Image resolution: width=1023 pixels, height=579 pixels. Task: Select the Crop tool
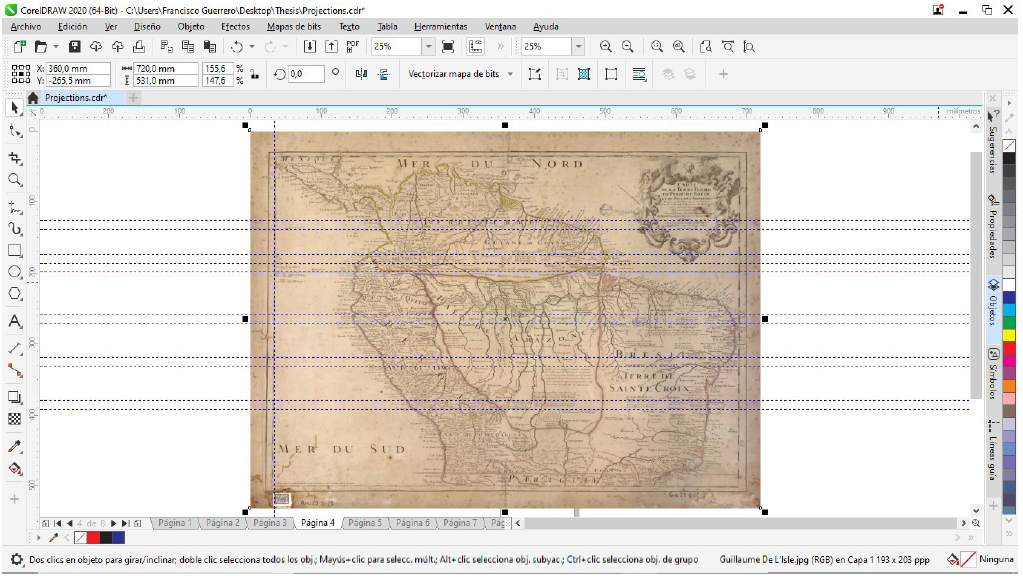(15, 158)
